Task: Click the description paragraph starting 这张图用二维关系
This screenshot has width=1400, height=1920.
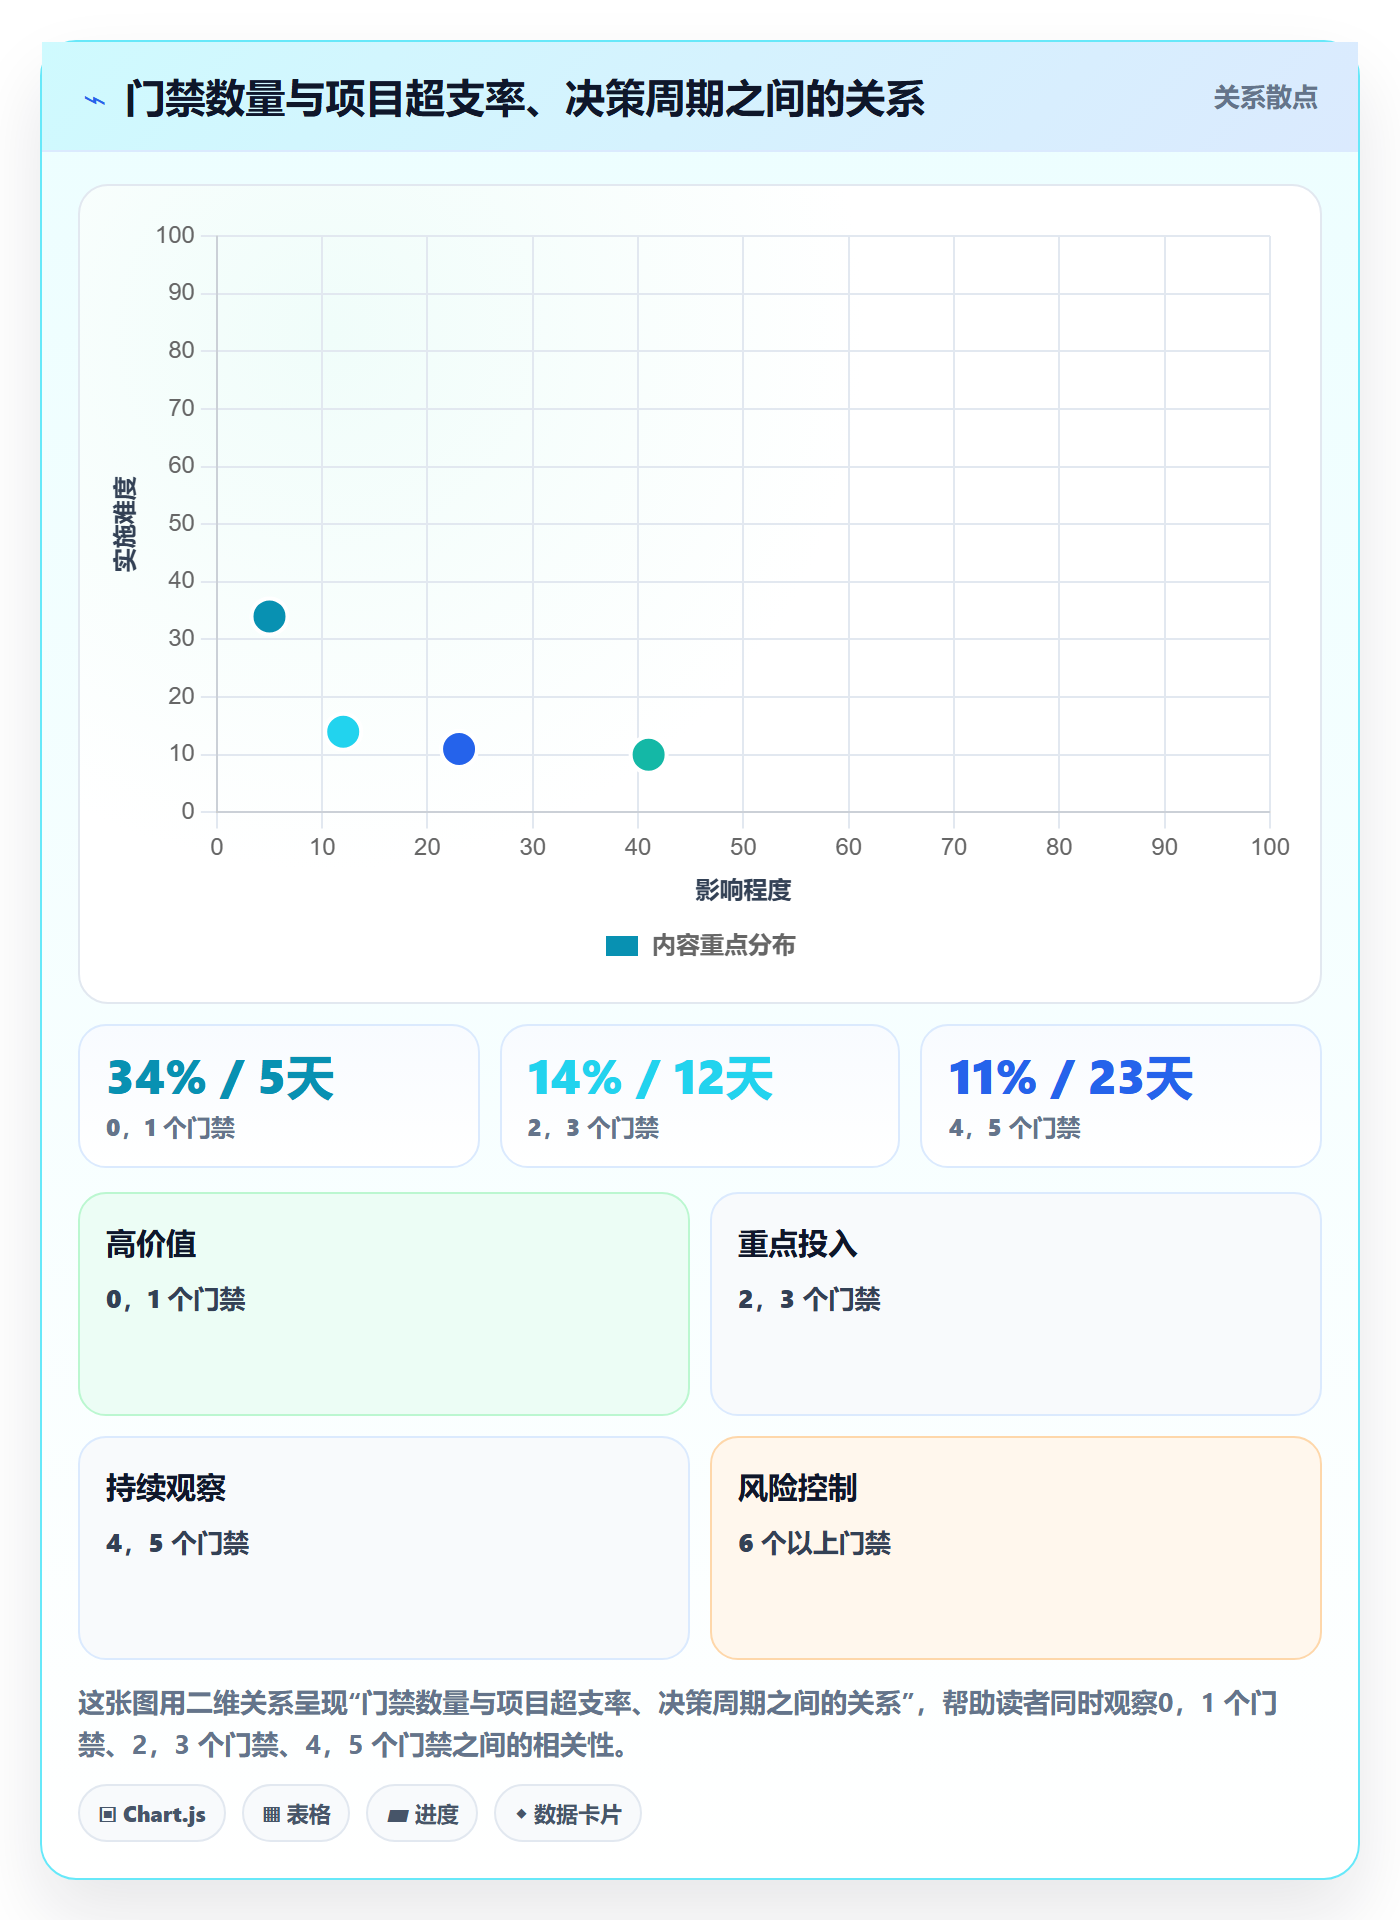Action: [x=678, y=1724]
